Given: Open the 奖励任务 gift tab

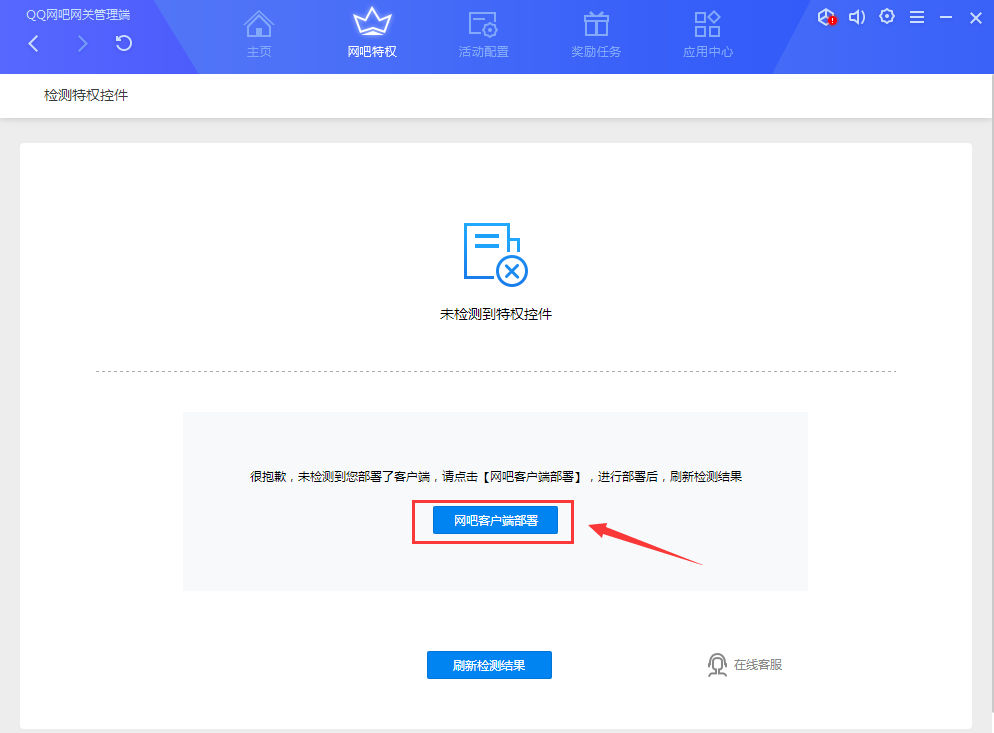Looking at the screenshot, I should tap(596, 34).
